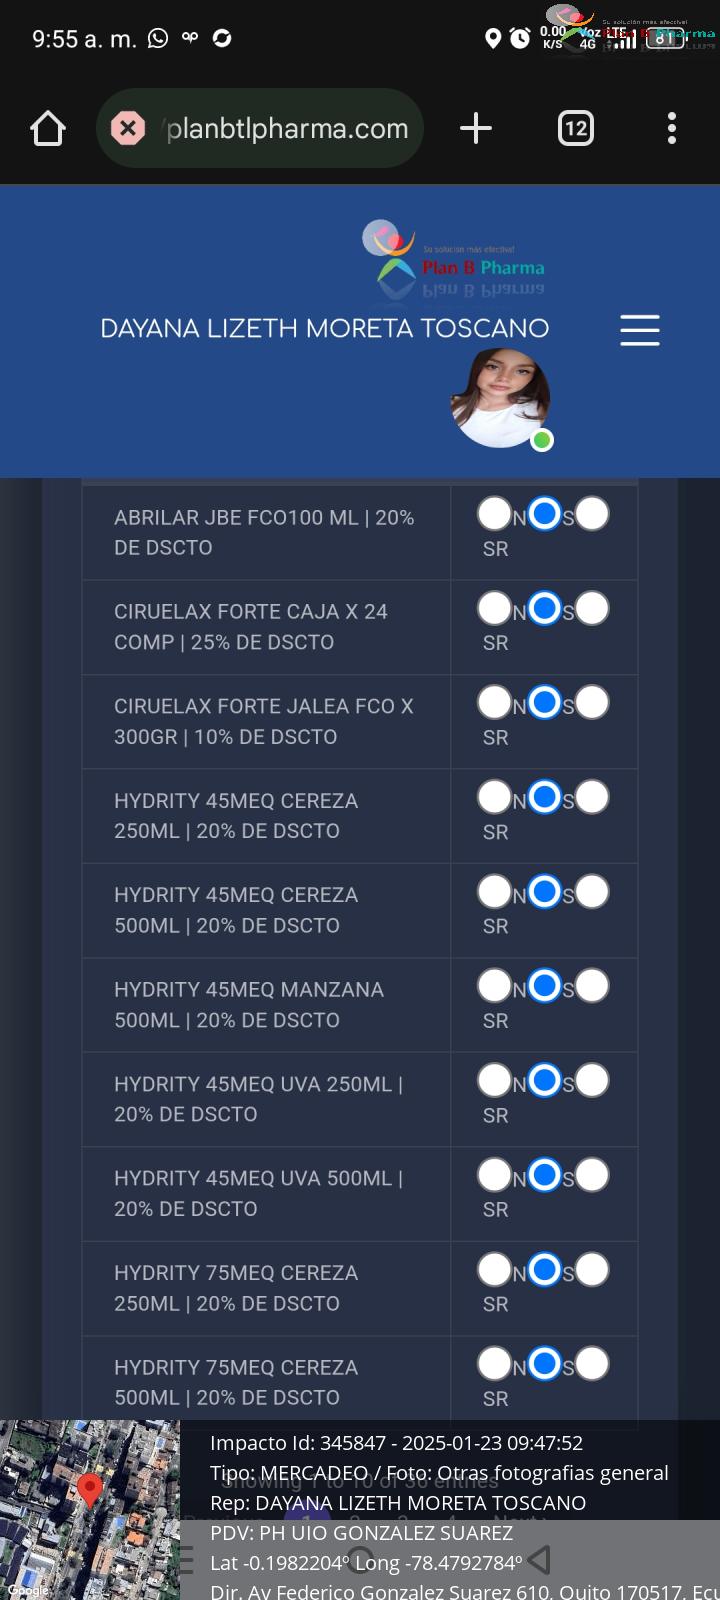Select N for HYDRITY 75MEQ CEREZA 250ML
This screenshot has width=720, height=1600.
click(494, 1270)
